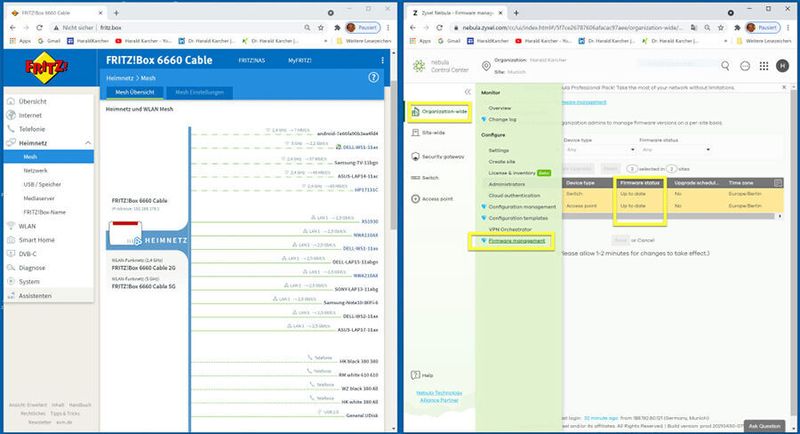This screenshot has height=434, width=800.
Task: Click the Firmware status column header
Action: click(640, 183)
